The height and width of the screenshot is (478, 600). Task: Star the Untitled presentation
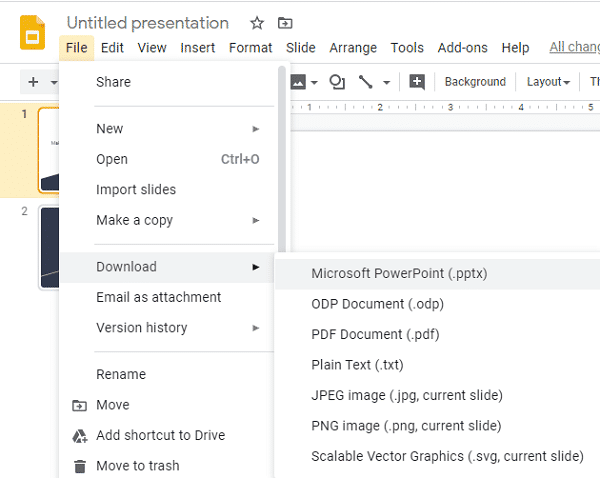(257, 23)
